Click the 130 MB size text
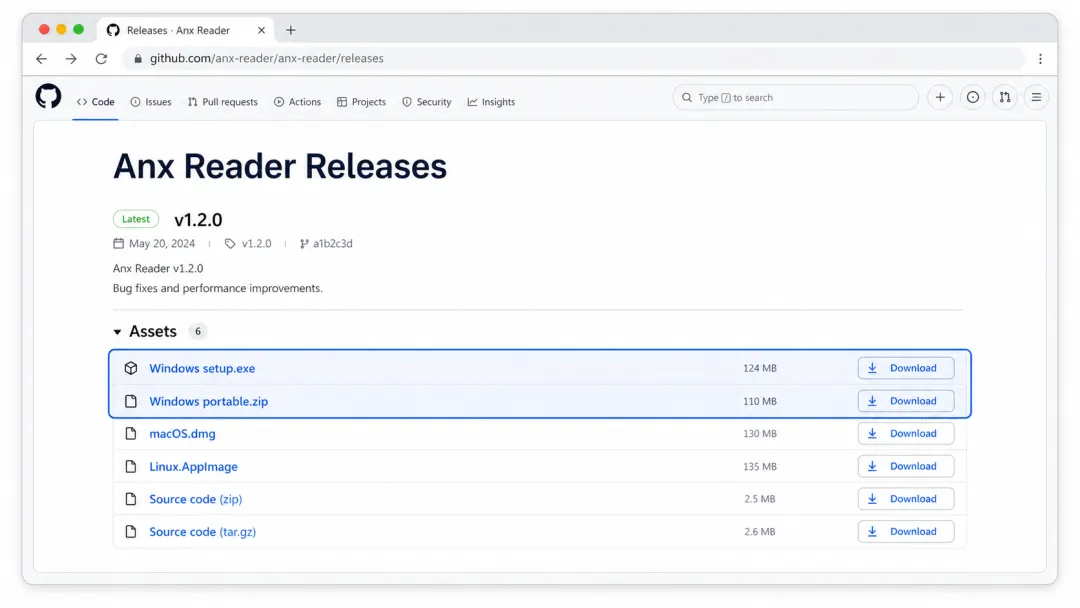The height and width of the screenshot is (608, 1080). click(x=760, y=434)
